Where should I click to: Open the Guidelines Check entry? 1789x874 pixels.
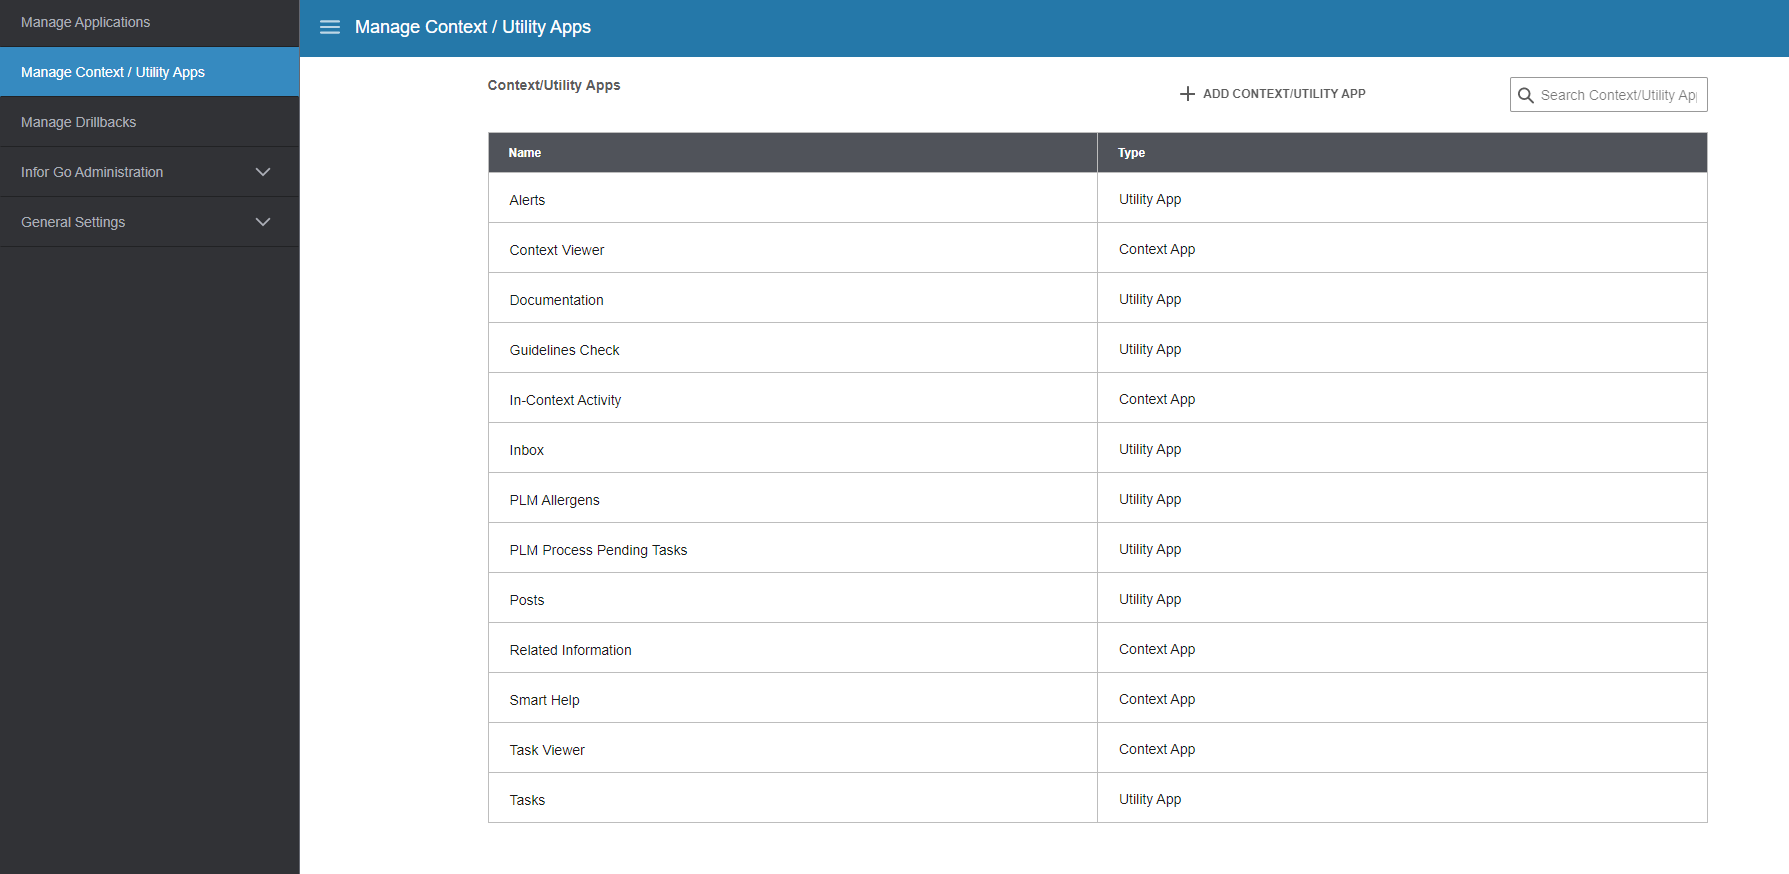564,350
